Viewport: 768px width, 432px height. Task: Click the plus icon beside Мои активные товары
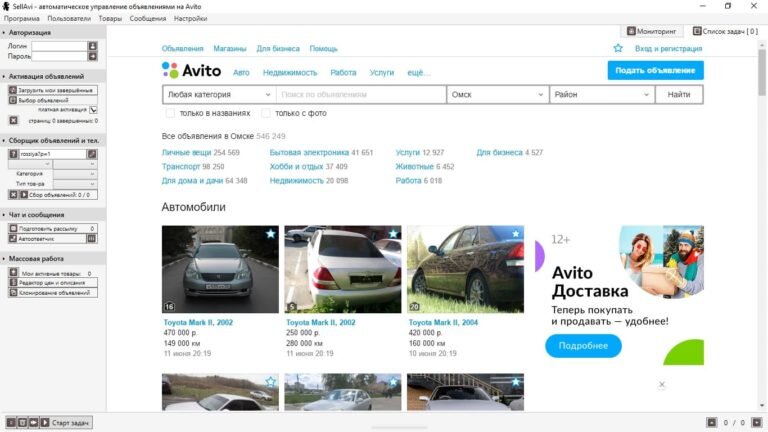(x=13, y=272)
